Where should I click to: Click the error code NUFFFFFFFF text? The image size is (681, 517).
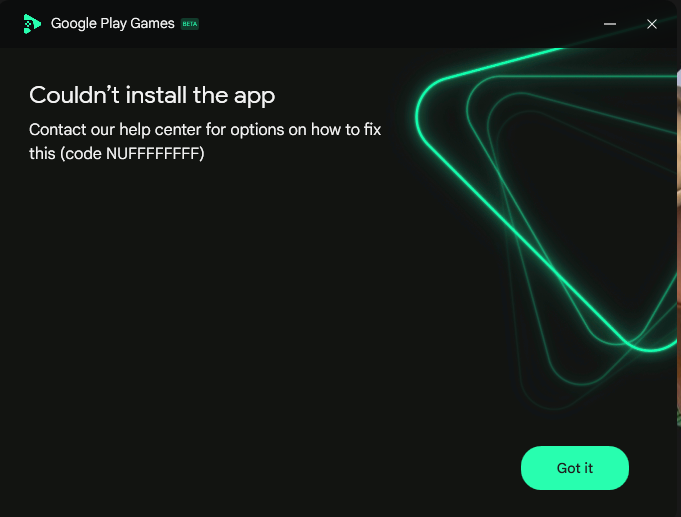153,153
